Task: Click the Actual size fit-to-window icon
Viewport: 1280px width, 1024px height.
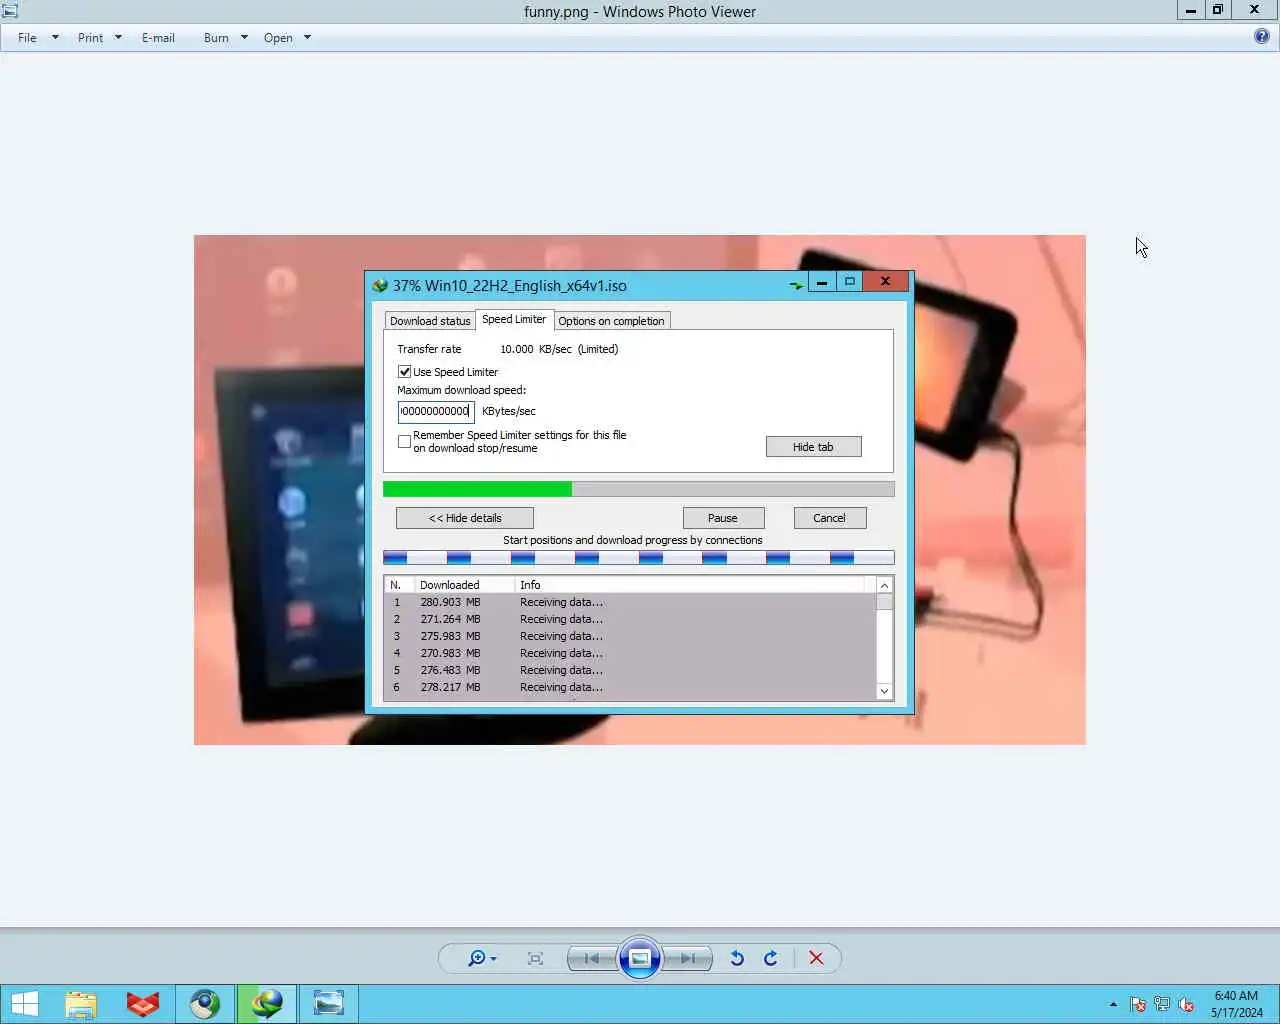Action: [535, 958]
